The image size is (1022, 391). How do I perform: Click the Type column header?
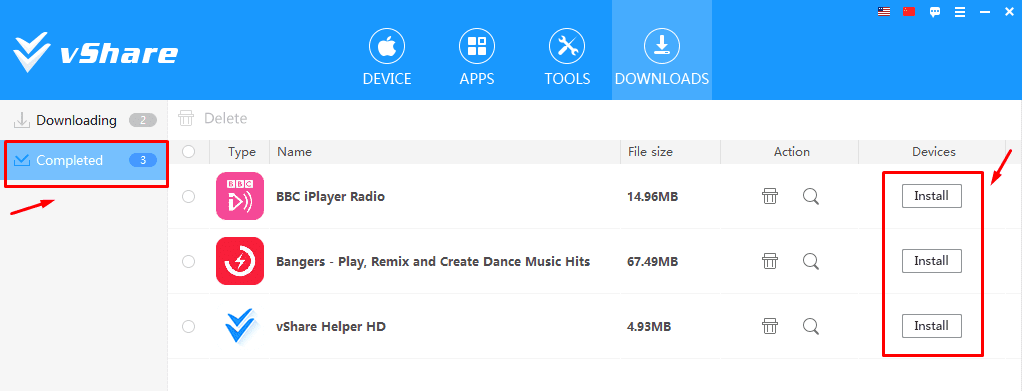tap(242, 152)
